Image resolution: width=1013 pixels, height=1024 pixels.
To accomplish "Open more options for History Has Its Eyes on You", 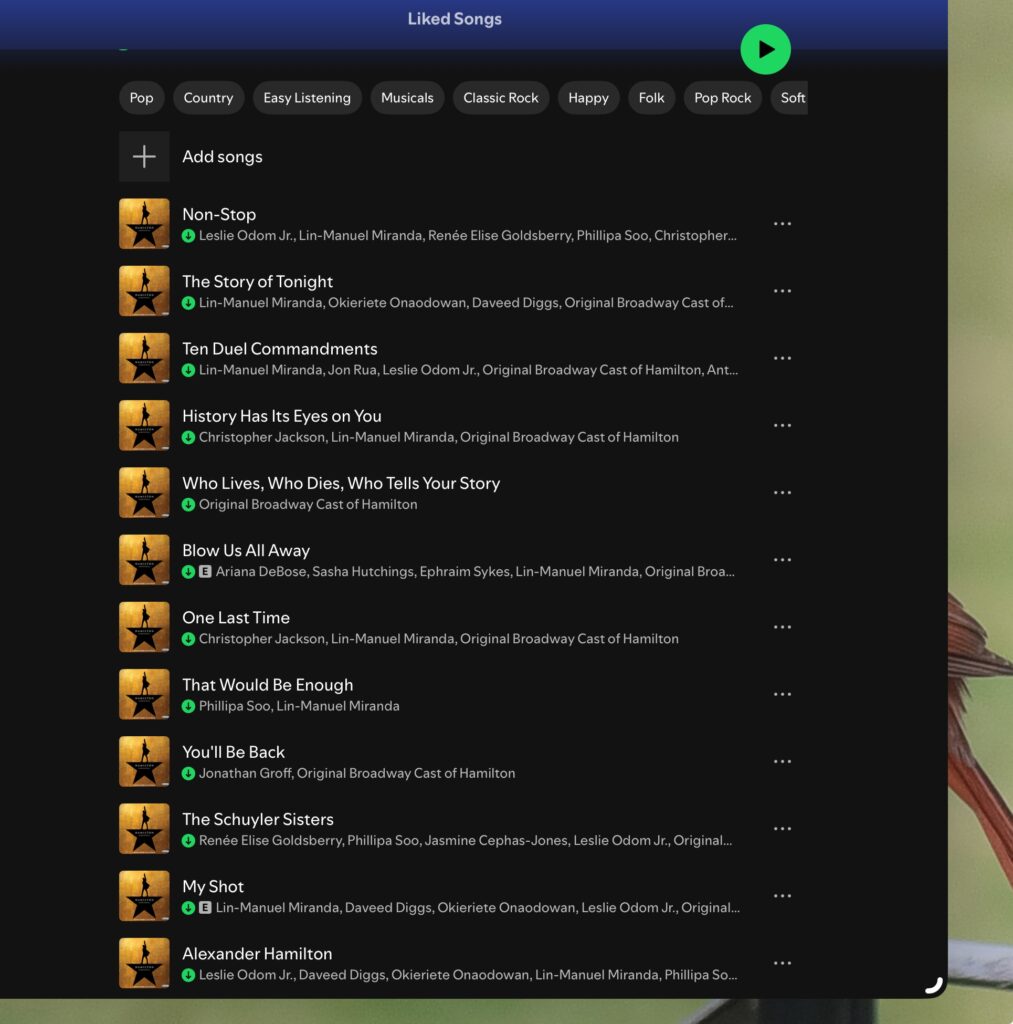I will coord(782,426).
